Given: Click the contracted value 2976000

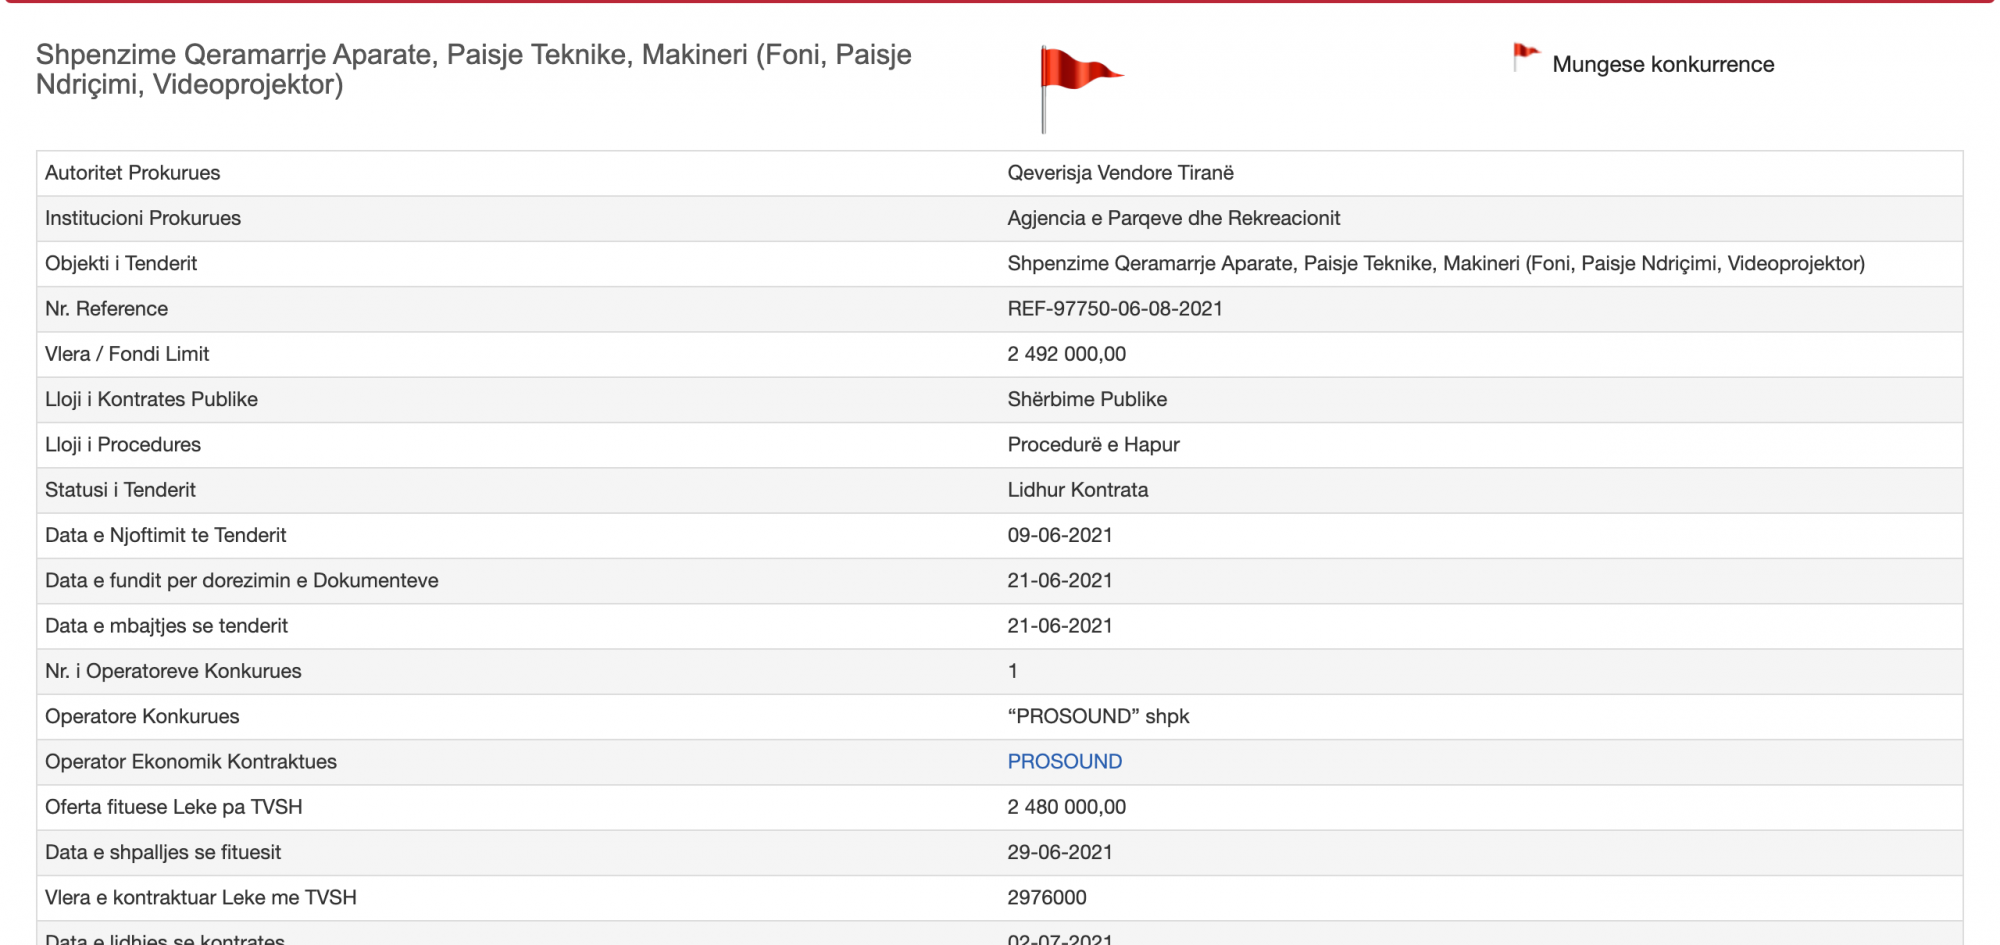Looking at the screenshot, I should (x=1046, y=898).
